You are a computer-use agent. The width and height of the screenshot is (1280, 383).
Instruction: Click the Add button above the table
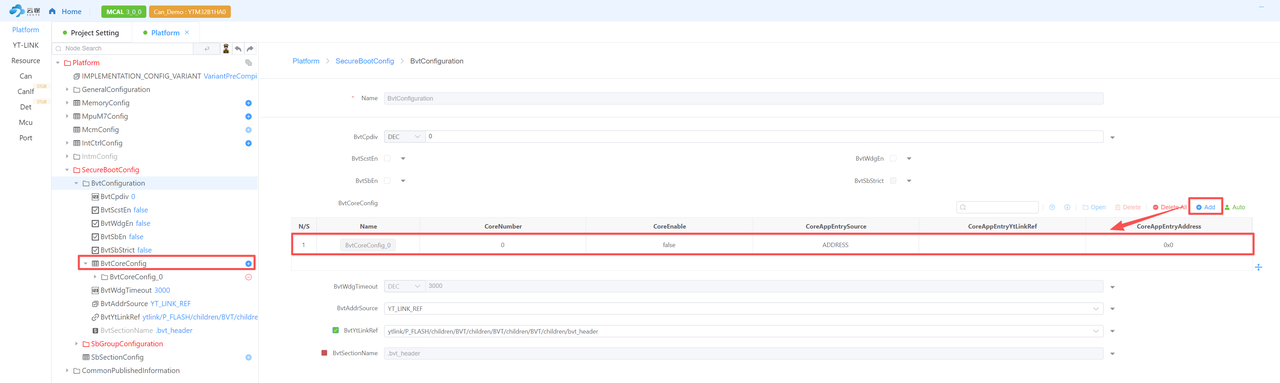tap(1206, 207)
